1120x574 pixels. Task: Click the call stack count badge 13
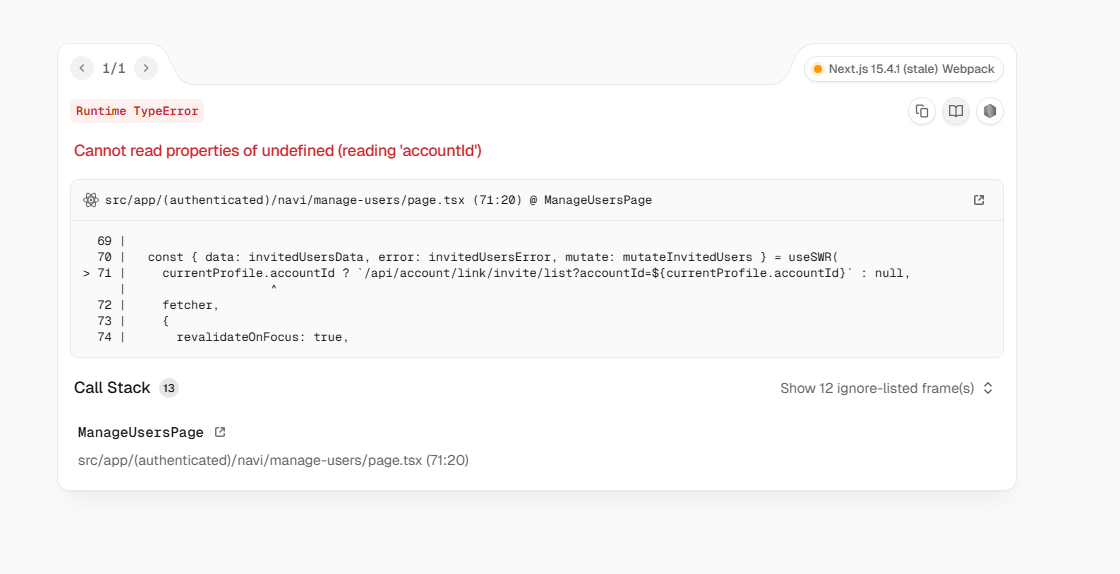tap(169, 388)
